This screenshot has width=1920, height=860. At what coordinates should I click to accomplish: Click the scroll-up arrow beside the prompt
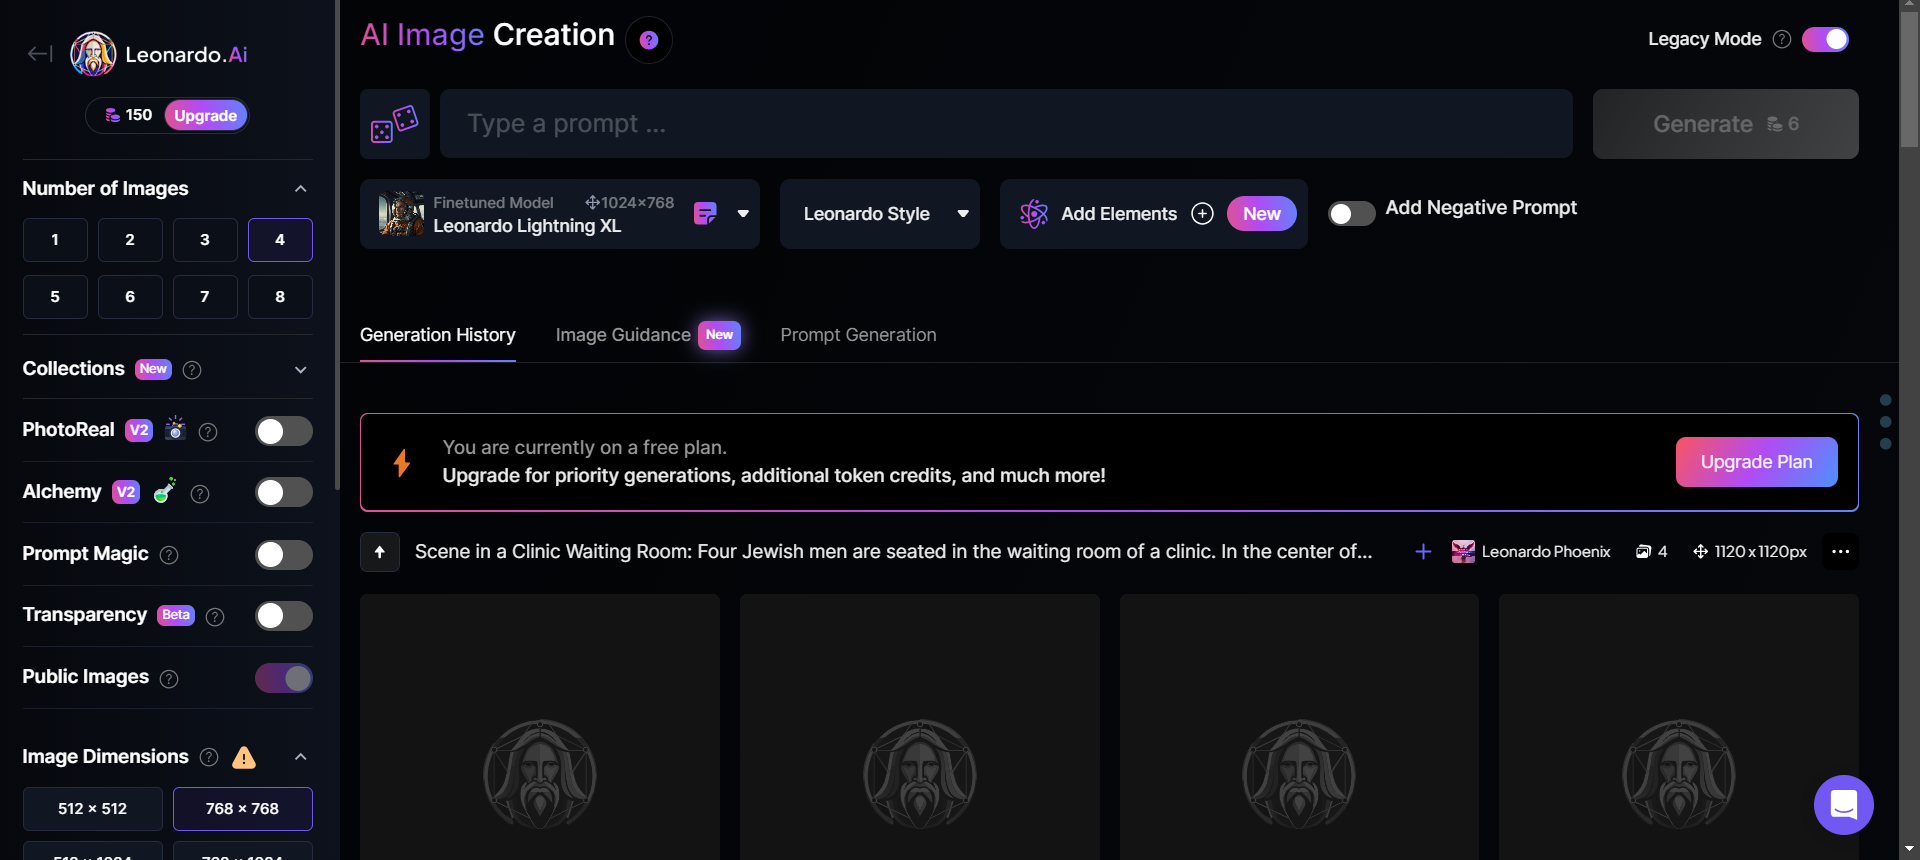tap(380, 552)
